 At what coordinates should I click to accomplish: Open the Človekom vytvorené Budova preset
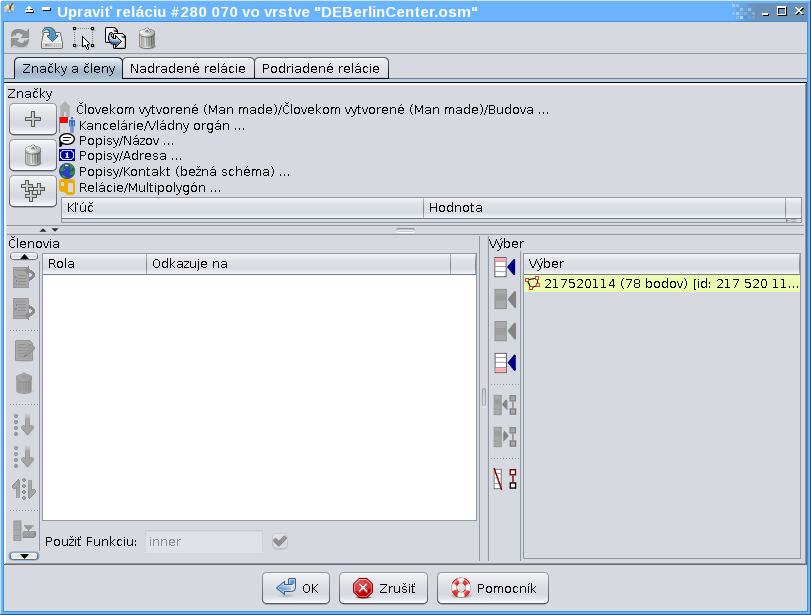312,110
